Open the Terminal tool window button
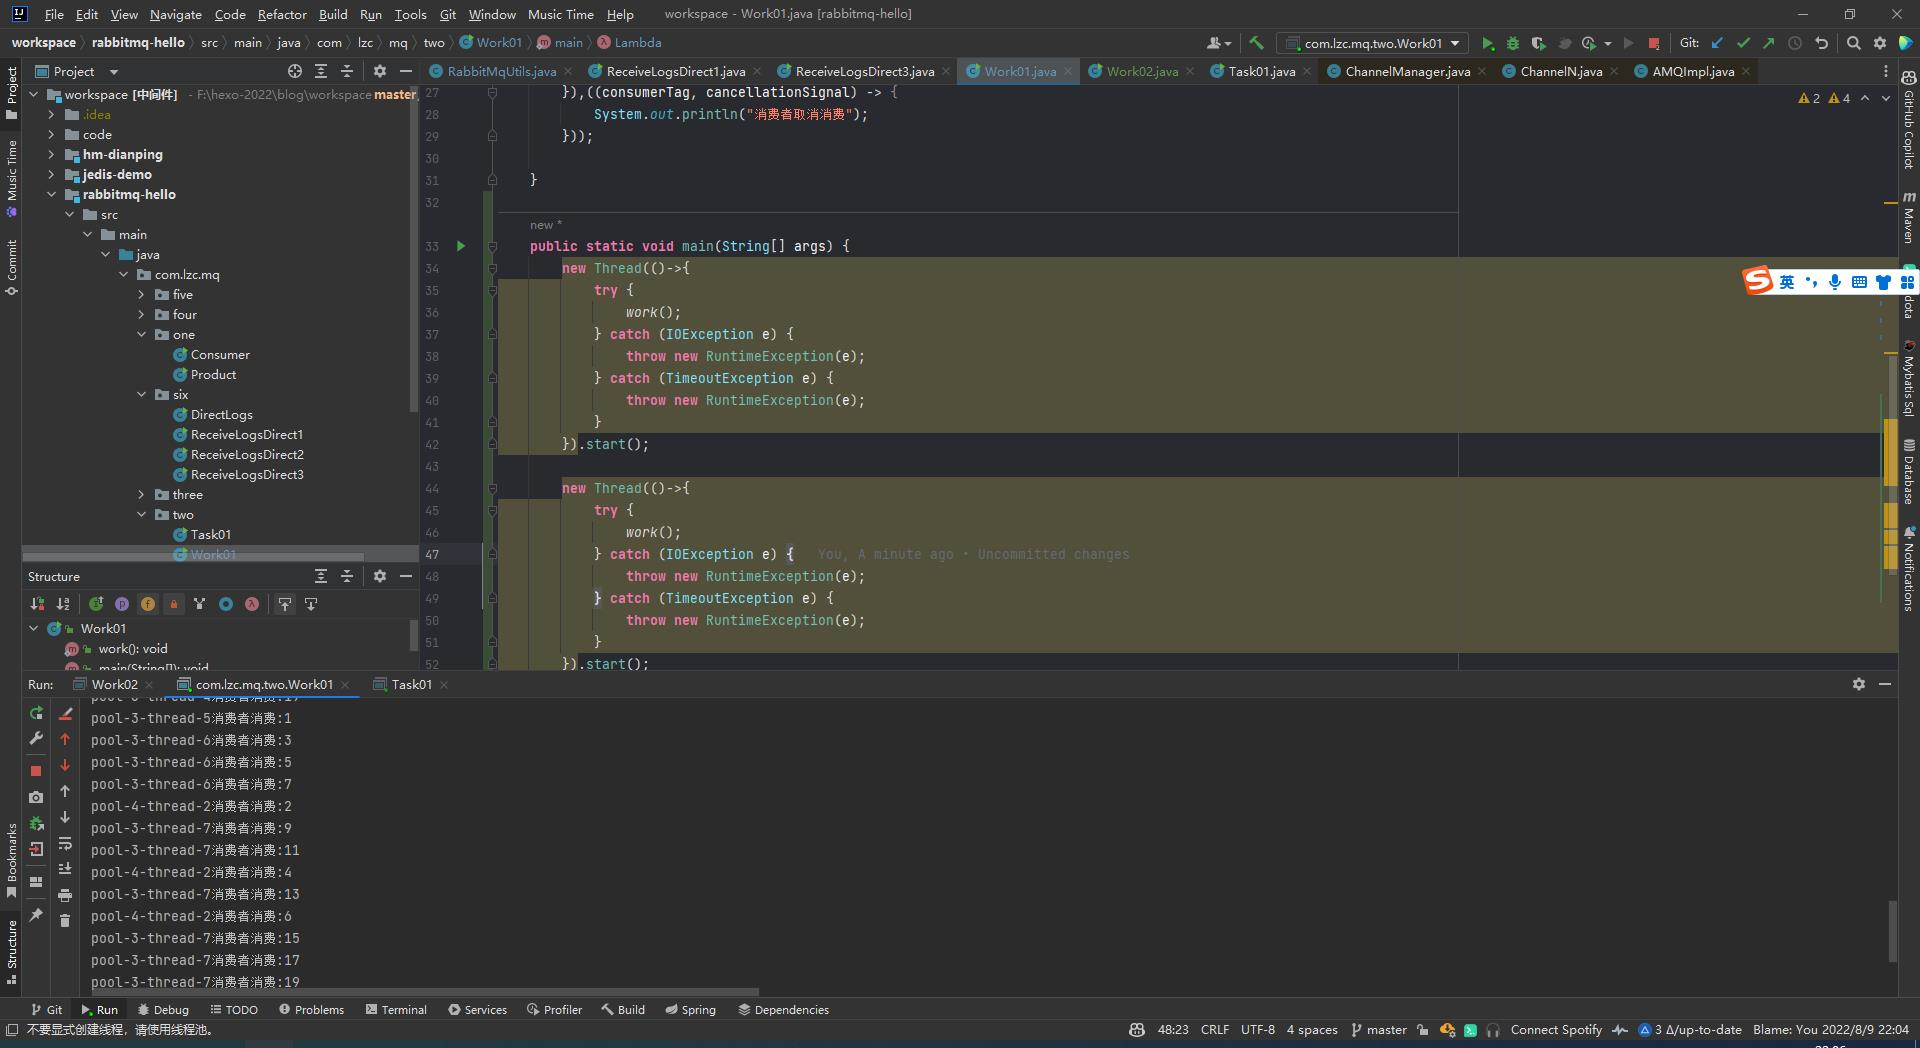Viewport: 1920px width, 1048px height. (397, 1009)
